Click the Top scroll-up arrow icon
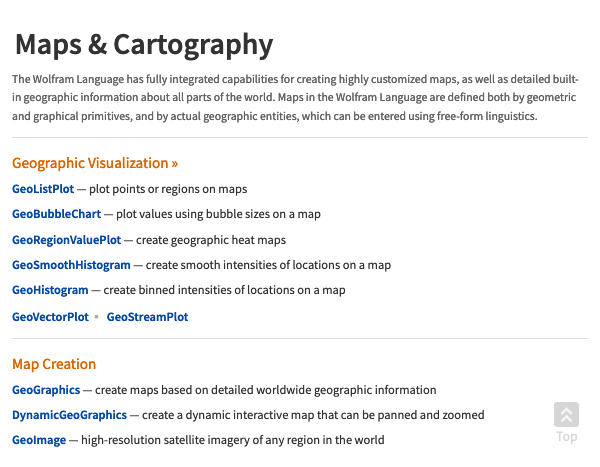The width and height of the screenshot is (600, 467). coord(566,415)
